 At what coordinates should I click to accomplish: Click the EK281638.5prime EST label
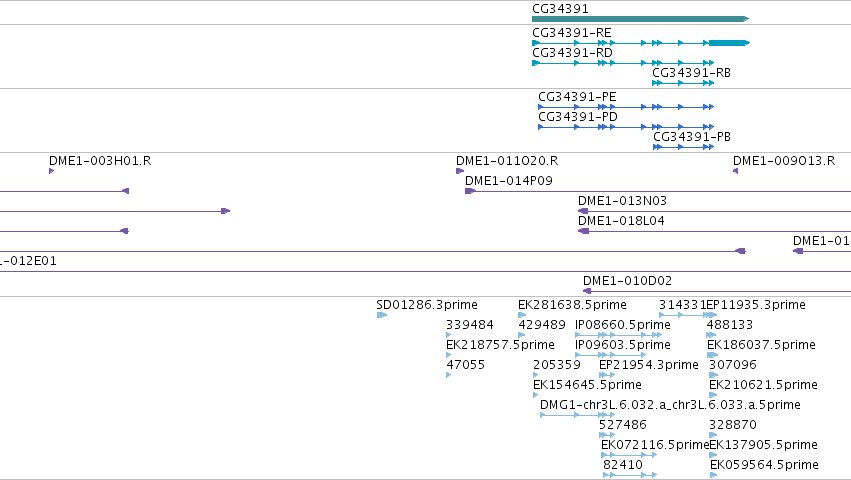572,305
